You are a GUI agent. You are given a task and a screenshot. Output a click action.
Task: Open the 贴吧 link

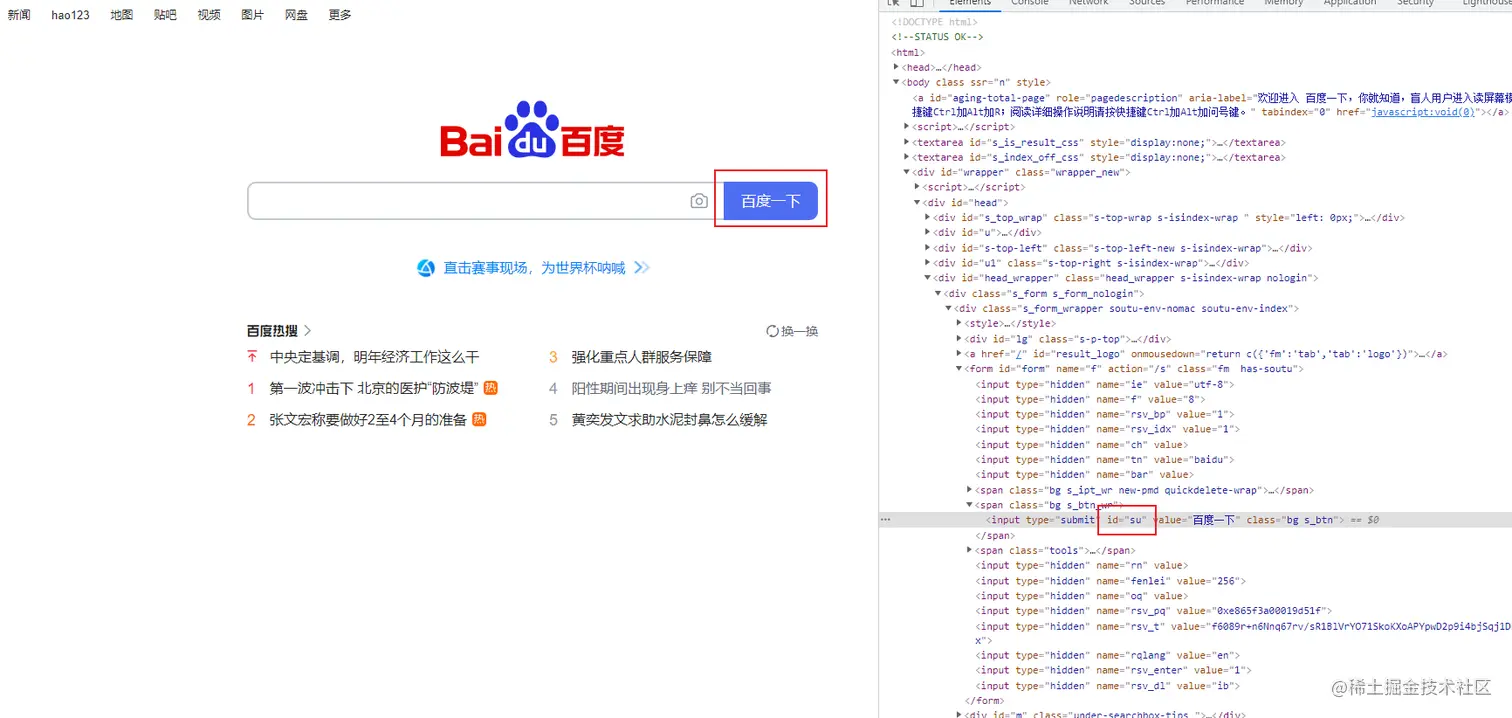(x=166, y=15)
